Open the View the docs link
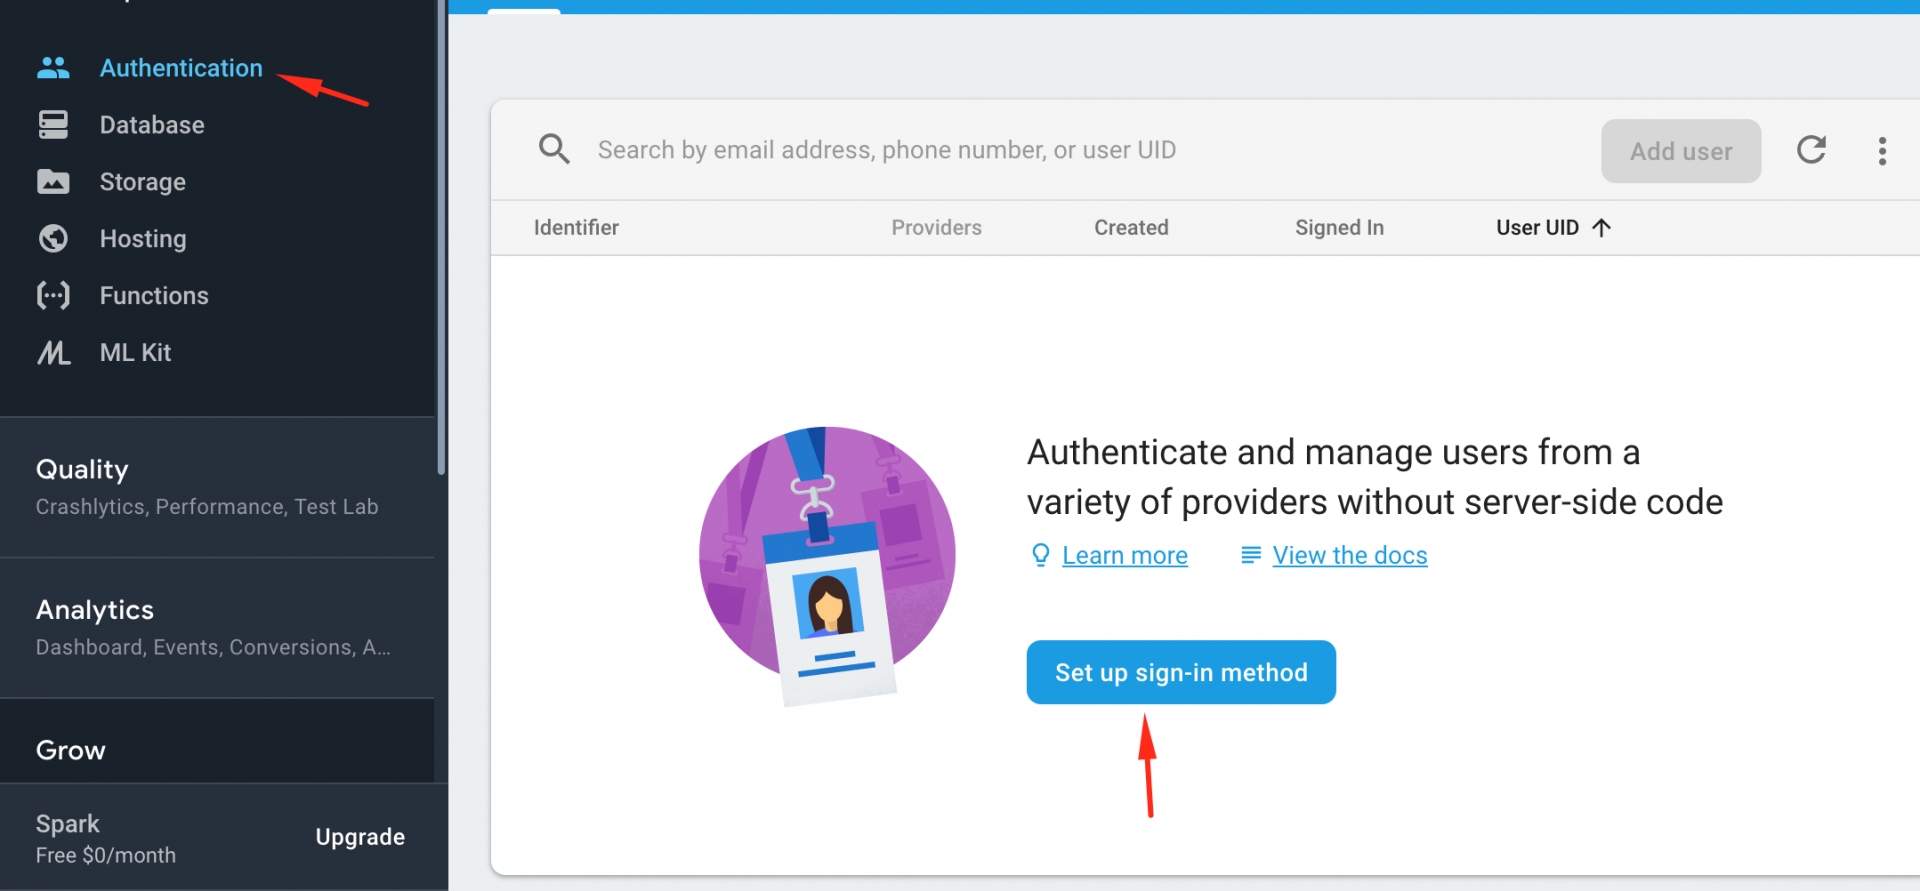This screenshot has width=1920, height=891. click(1349, 556)
